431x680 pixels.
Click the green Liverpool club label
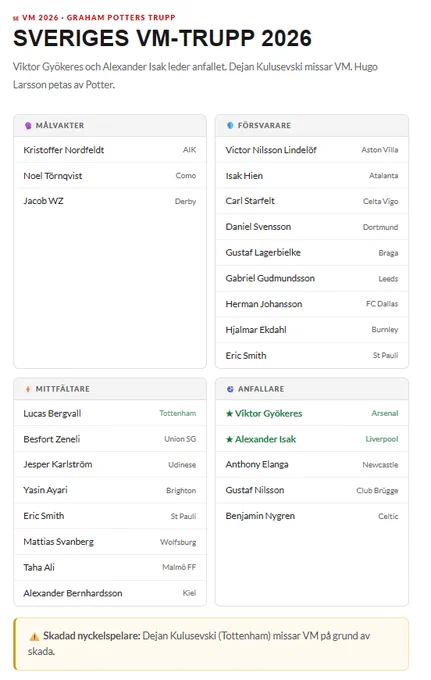tap(382, 439)
